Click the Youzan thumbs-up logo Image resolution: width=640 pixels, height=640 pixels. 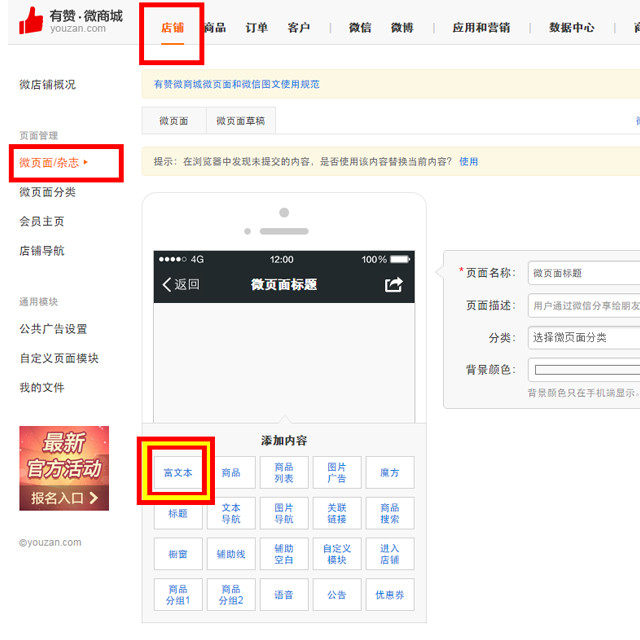click(31, 20)
